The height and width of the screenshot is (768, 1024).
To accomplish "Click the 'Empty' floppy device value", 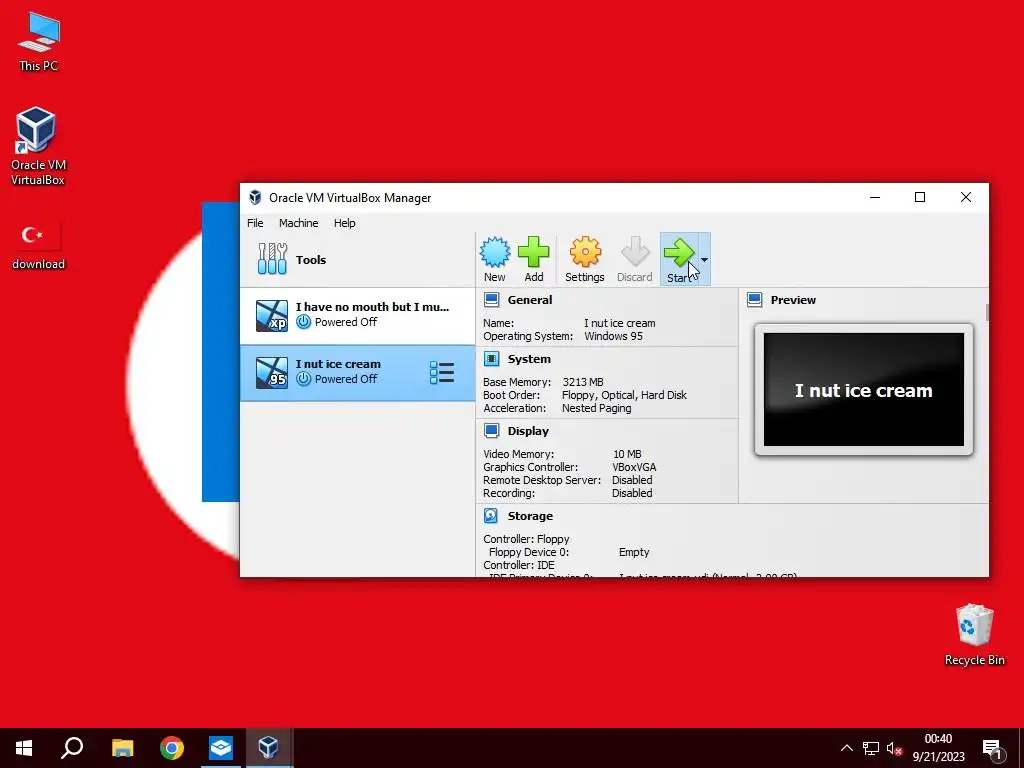I will [634, 552].
